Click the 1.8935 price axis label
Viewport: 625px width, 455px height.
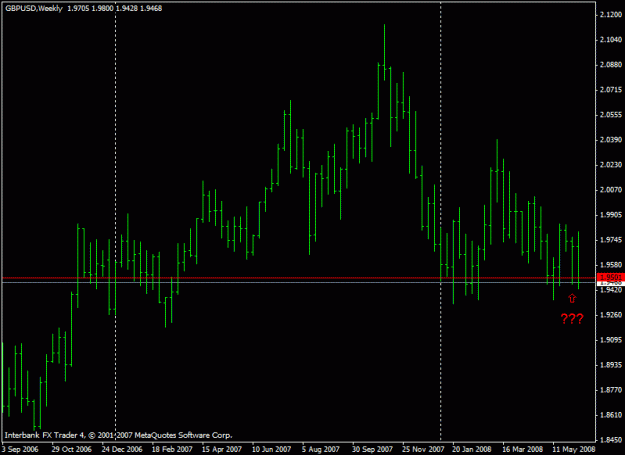pos(611,365)
